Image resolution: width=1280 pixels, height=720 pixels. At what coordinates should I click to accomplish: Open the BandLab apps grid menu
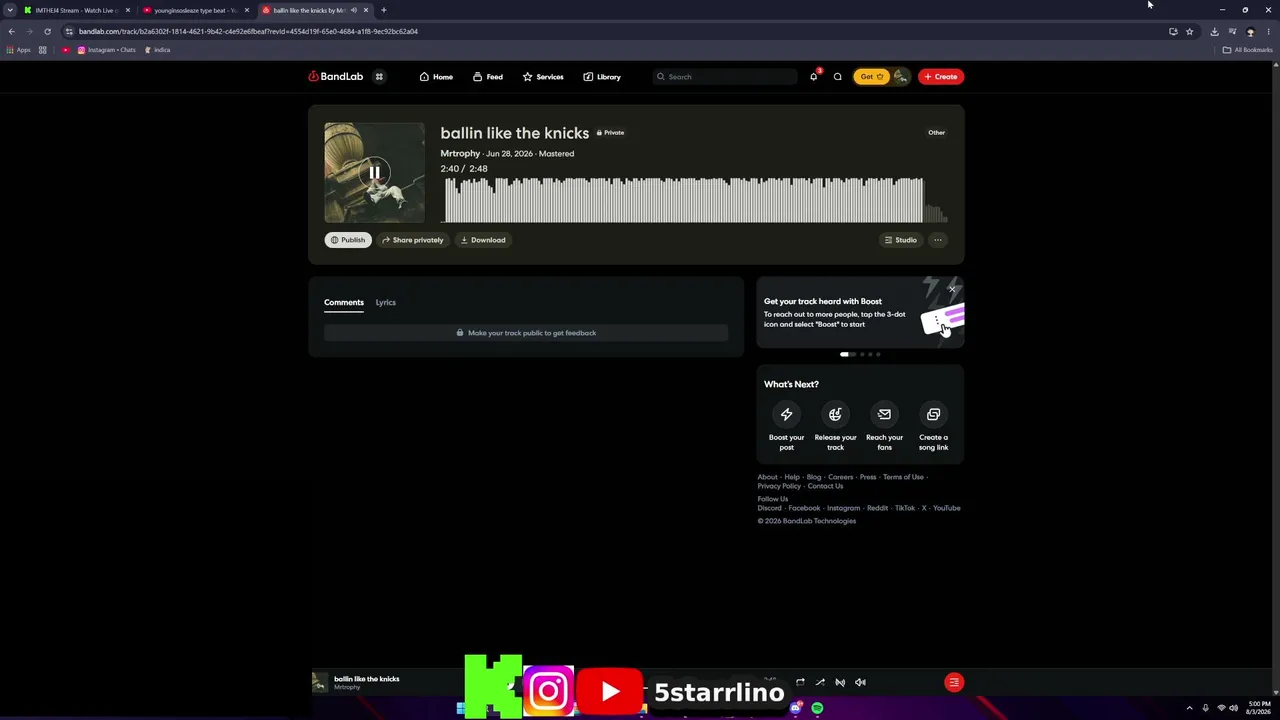[x=379, y=77]
